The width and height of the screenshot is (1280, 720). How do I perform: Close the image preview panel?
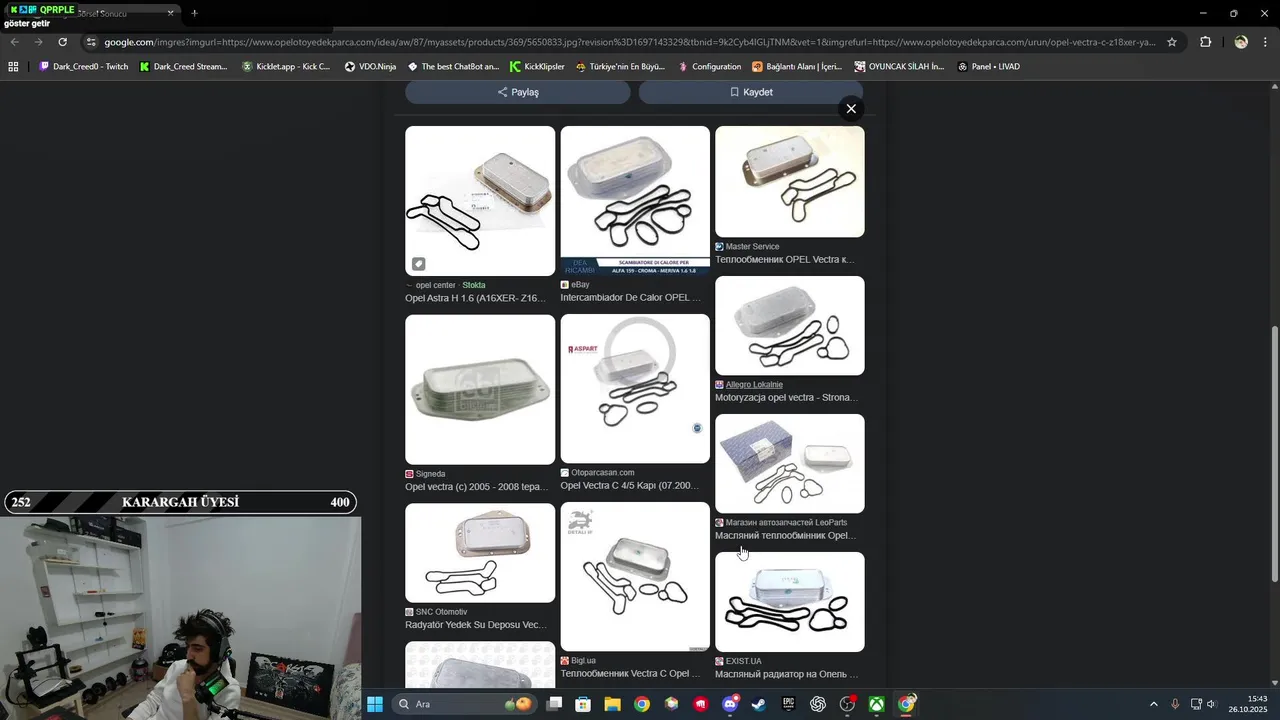[x=851, y=109]
